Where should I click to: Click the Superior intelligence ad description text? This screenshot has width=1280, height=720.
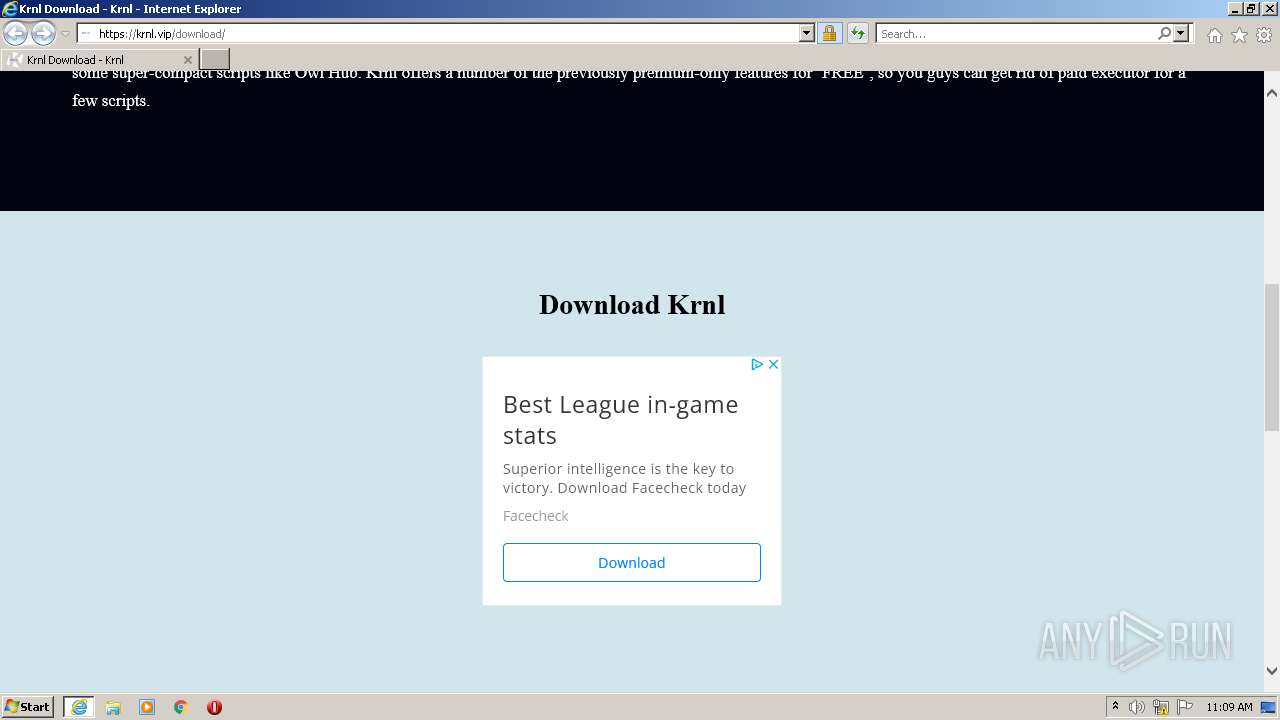[625, 478]
